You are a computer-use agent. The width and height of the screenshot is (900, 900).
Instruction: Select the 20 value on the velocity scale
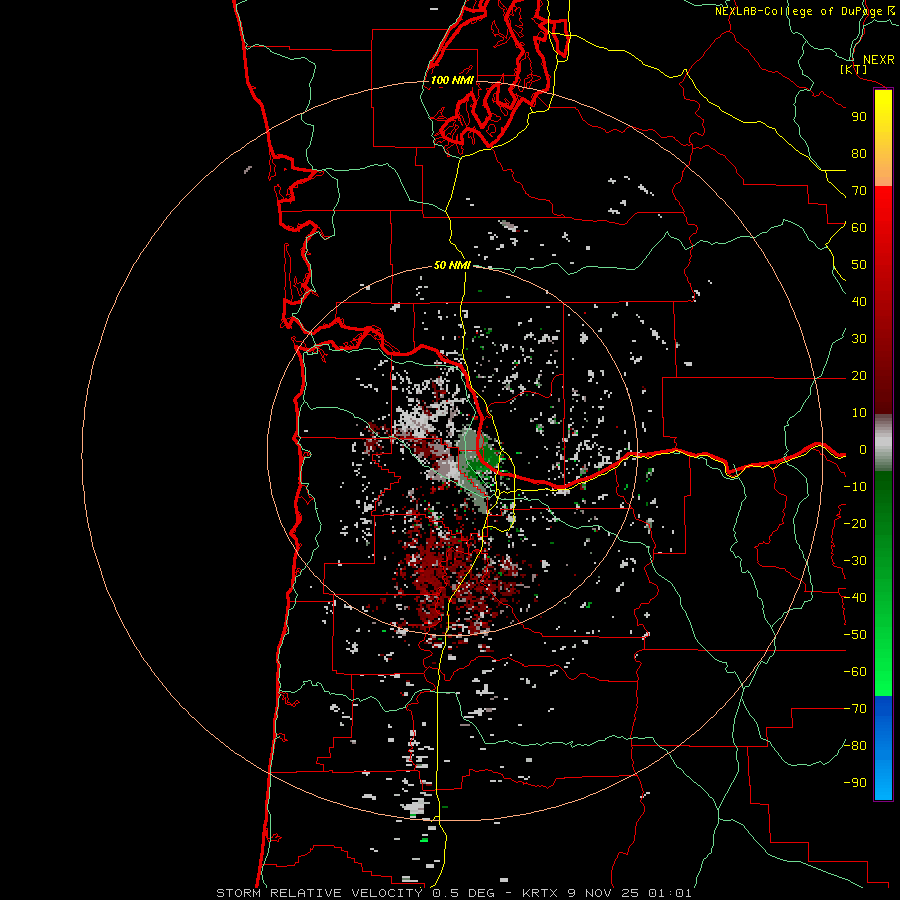pos(859,376)
